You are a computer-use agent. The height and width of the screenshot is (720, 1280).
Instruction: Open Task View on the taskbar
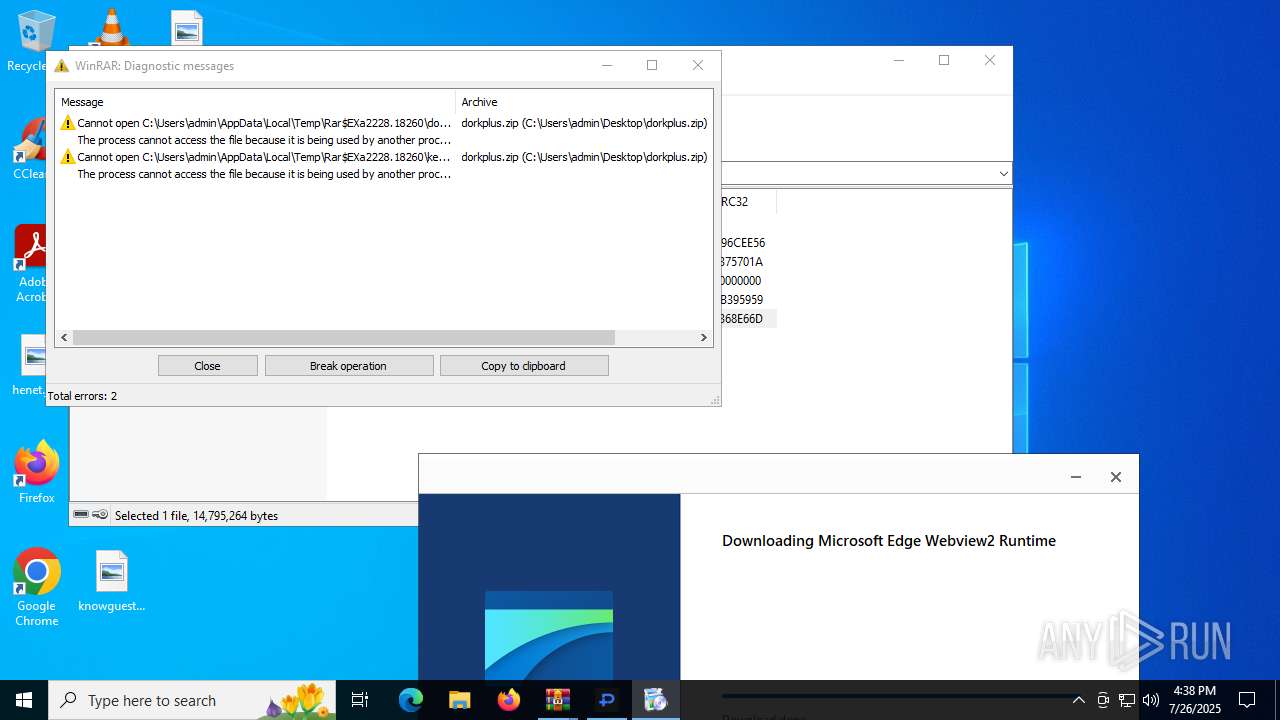(360, 700)
